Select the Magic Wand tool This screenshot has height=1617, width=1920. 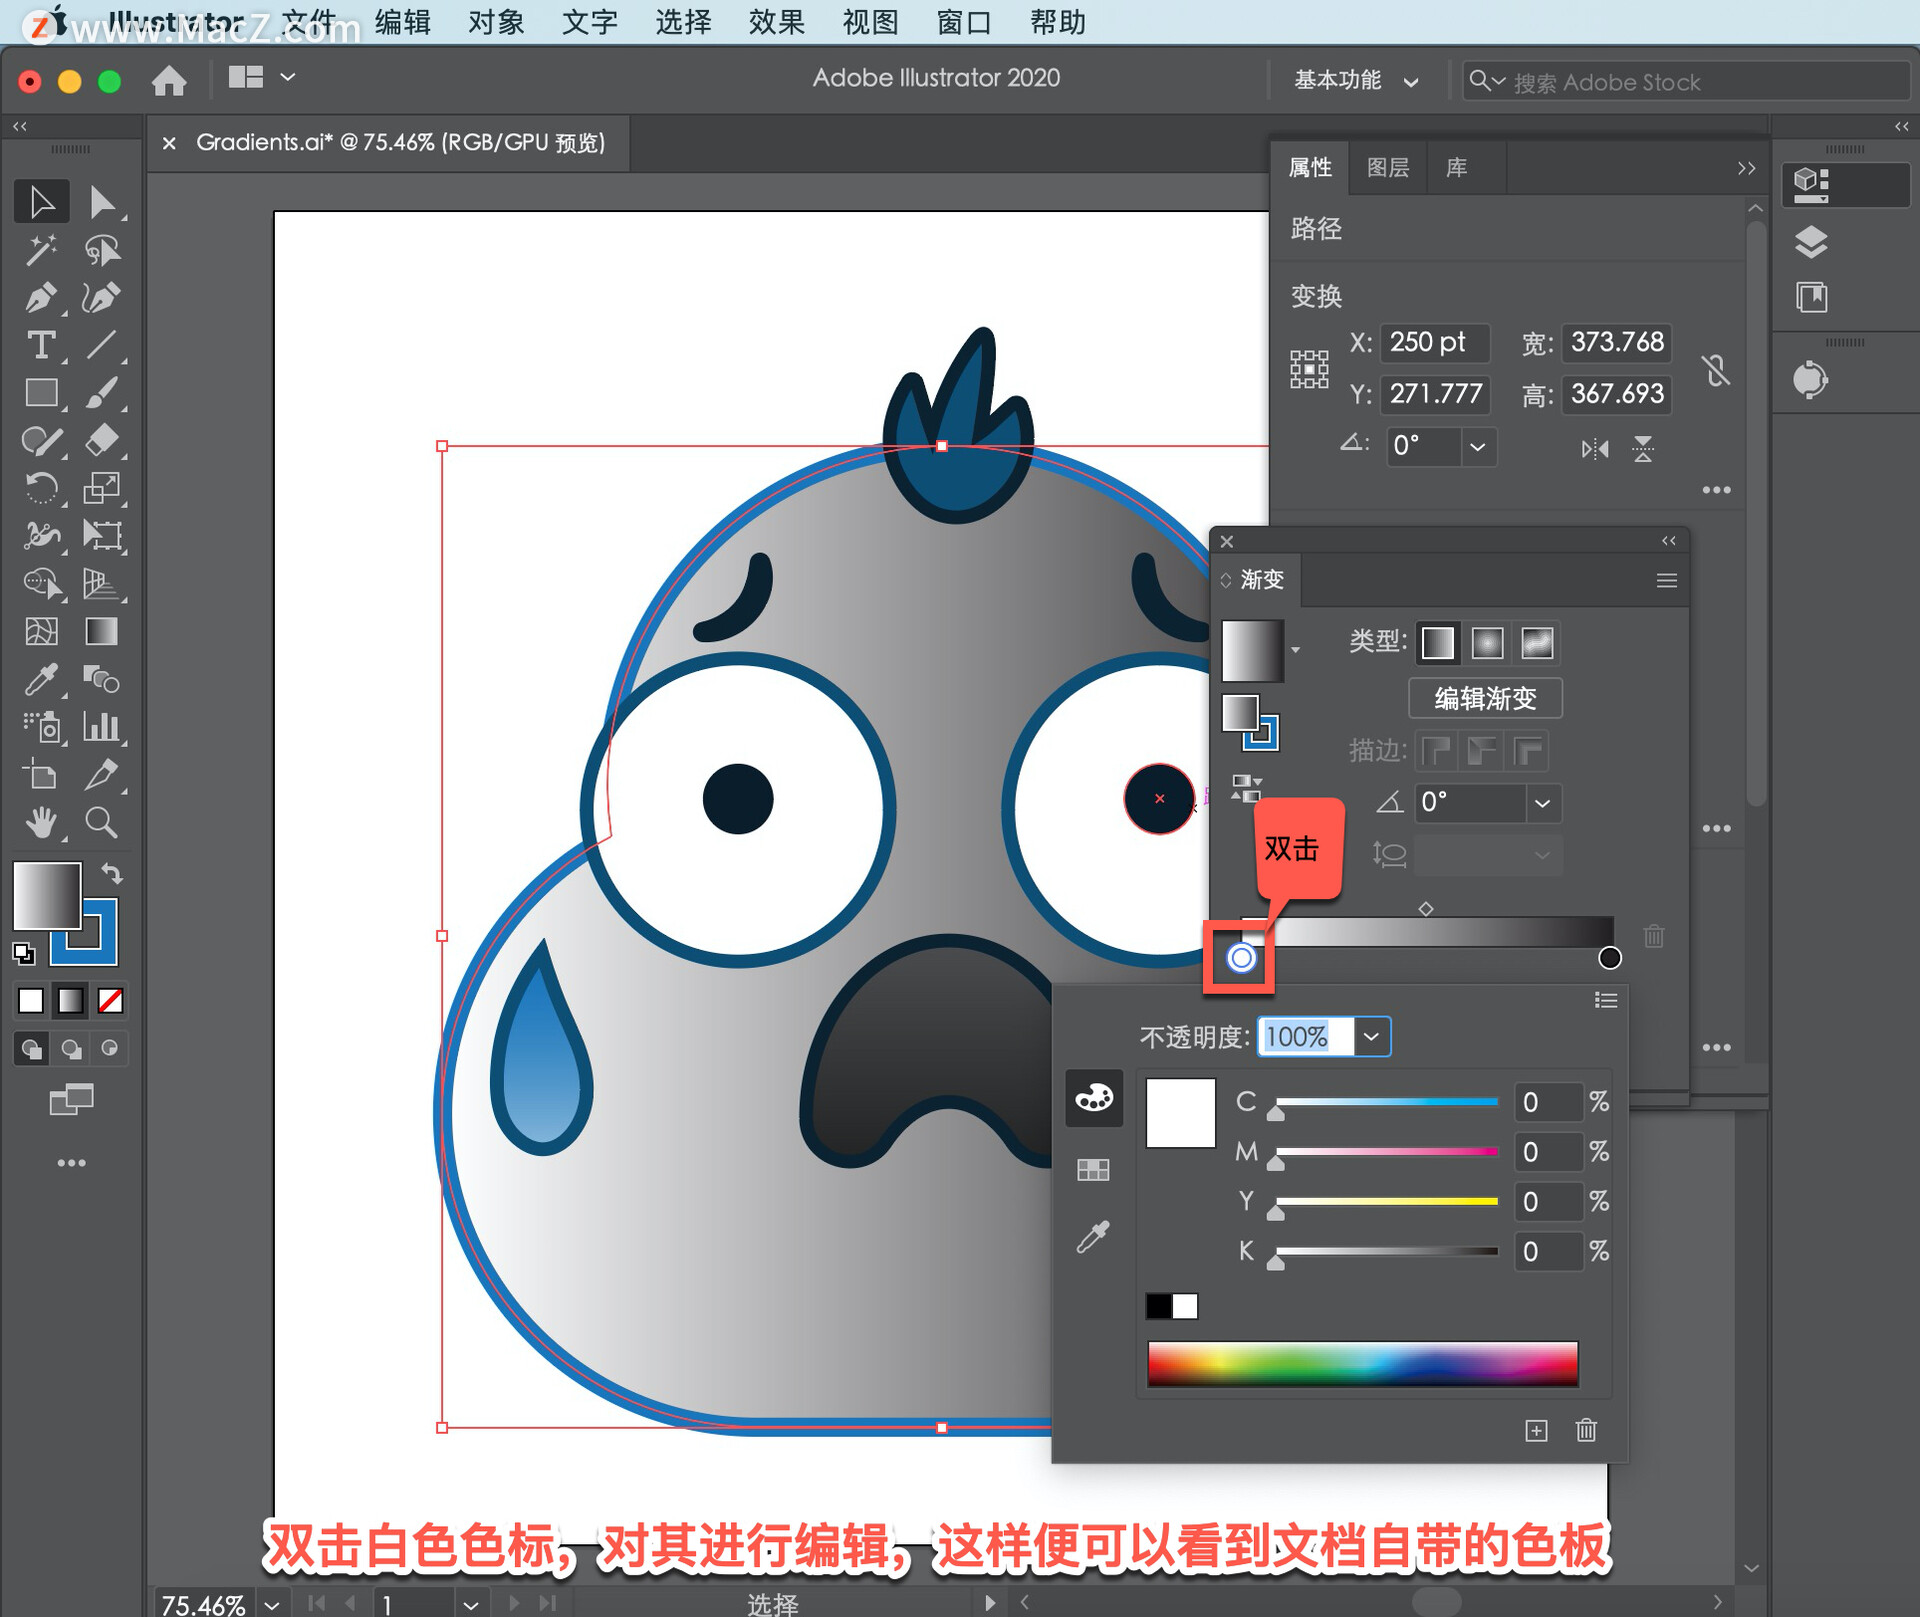40,249
